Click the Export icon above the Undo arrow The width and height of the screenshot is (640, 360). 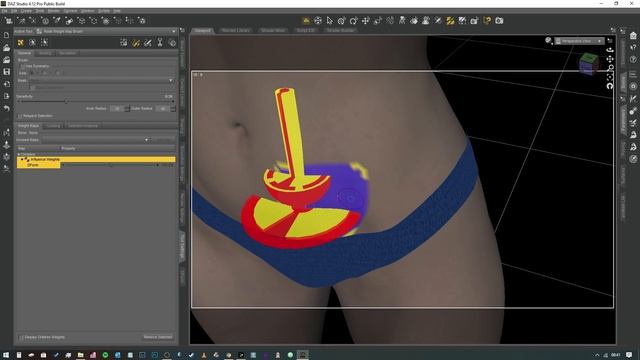(x=7, y=96)
